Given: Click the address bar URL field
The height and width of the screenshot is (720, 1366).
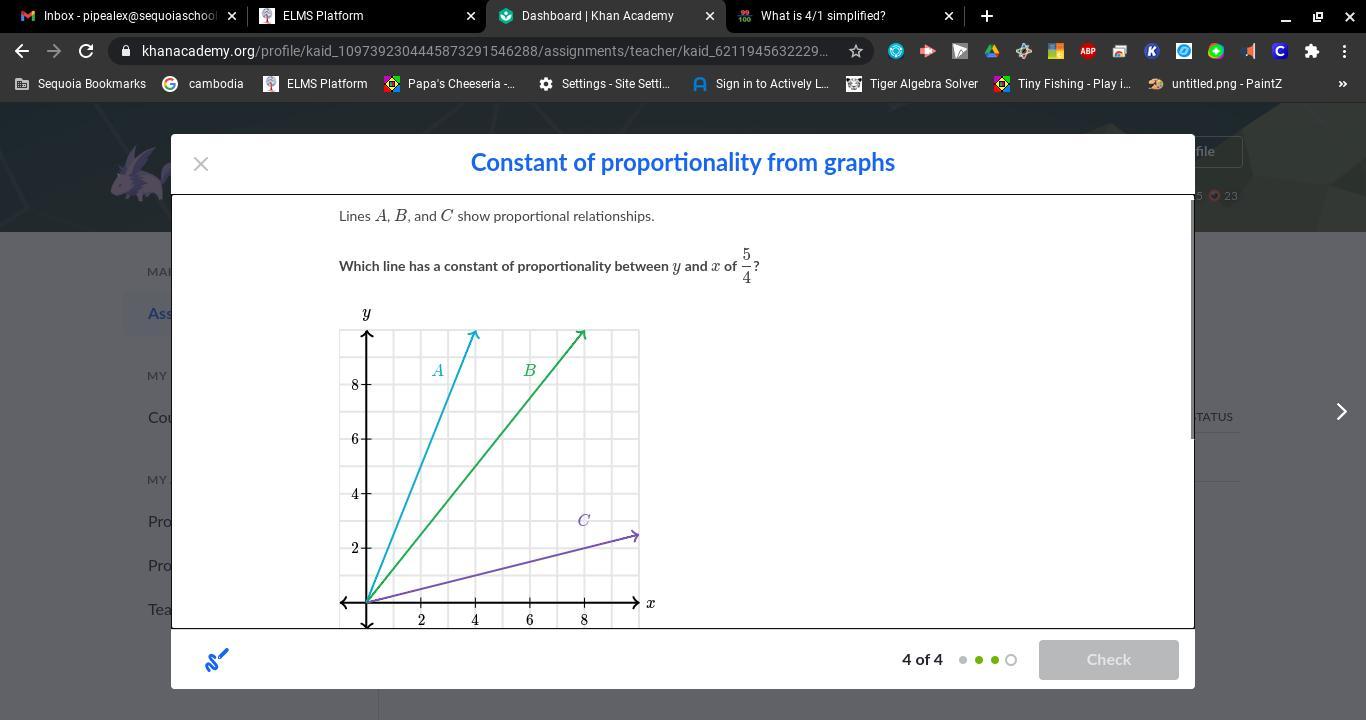Looking at the screenshot, I should [485, 51].
